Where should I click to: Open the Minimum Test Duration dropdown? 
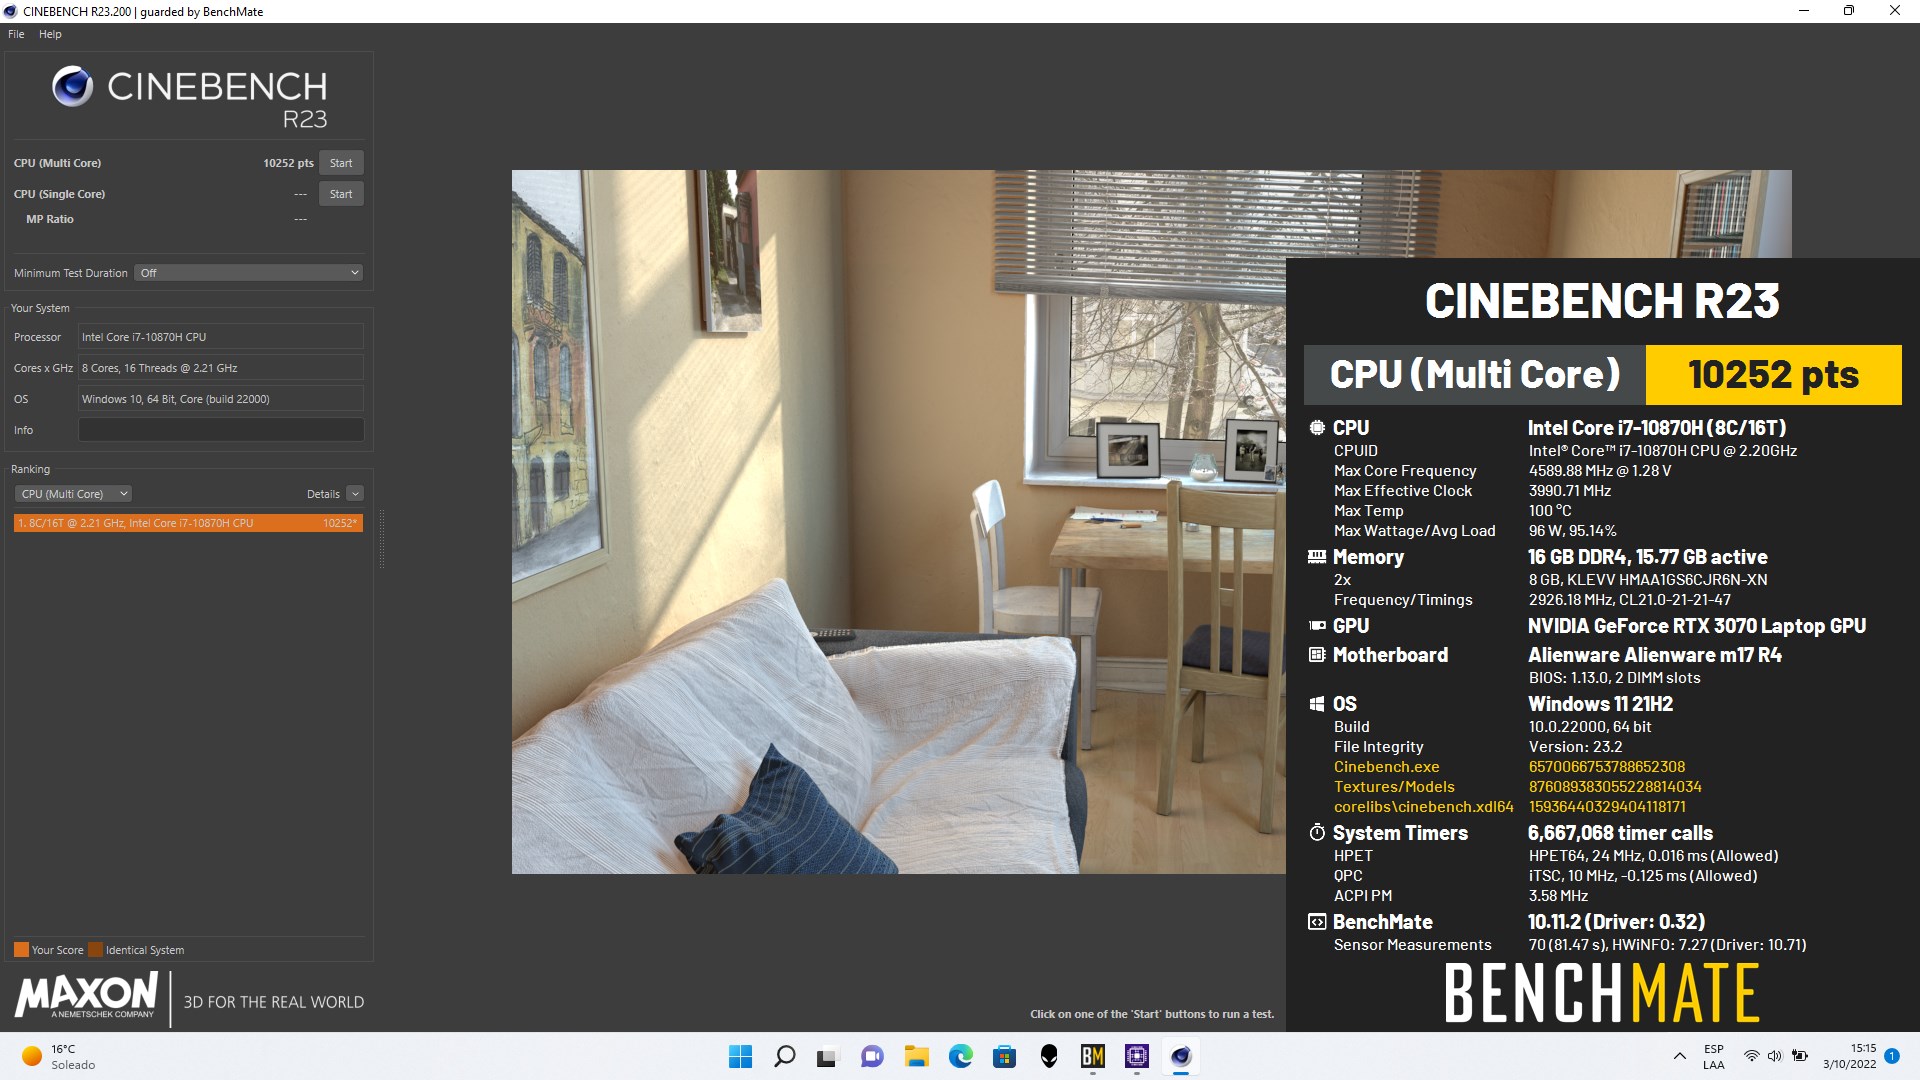tap(248, 273)
